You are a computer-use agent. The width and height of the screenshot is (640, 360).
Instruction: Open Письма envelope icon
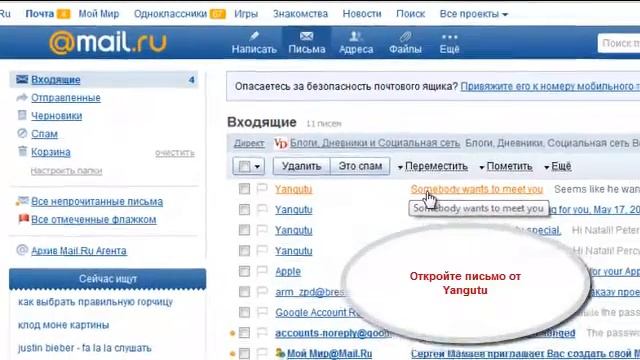point(307,36)
